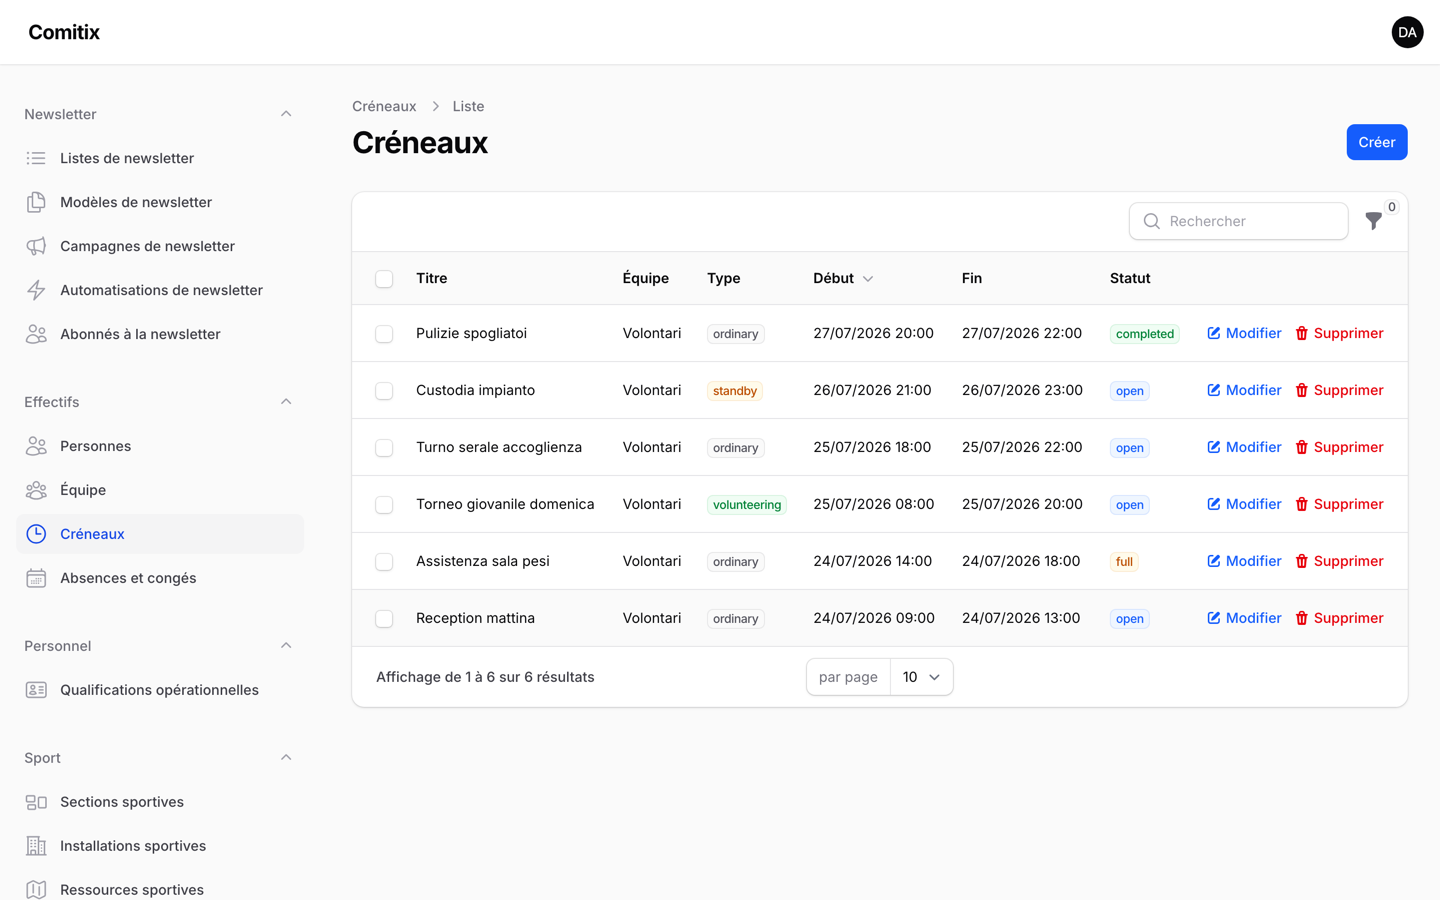
Task: Select the Assistenza sala pesi checkbox
Action: (384, 562)
